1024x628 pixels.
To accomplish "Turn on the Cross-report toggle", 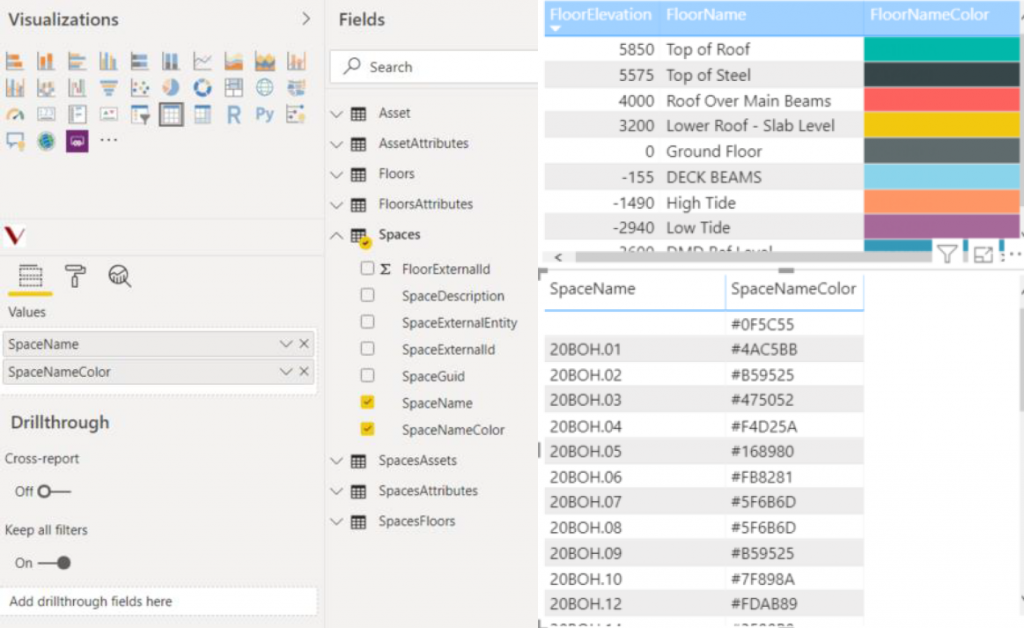I will pyautogui.click(x=54, y=491).
